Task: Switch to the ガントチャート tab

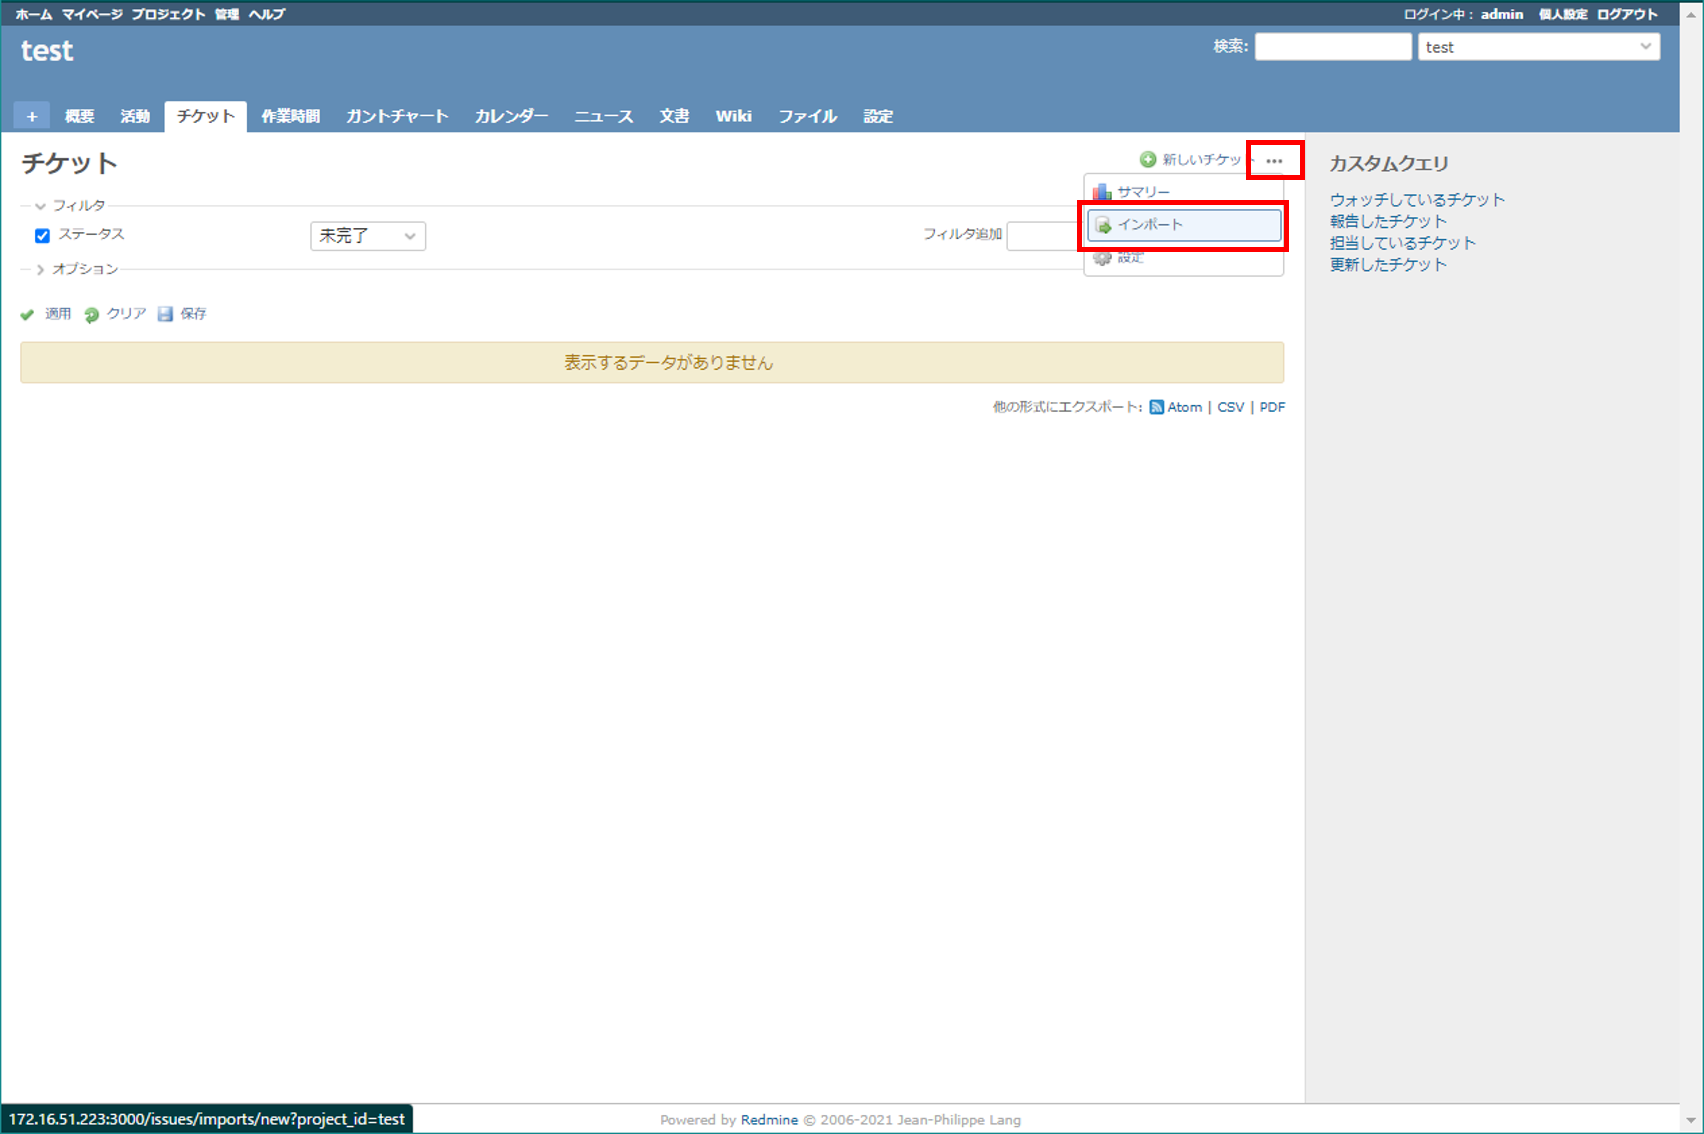Action: 396,115
